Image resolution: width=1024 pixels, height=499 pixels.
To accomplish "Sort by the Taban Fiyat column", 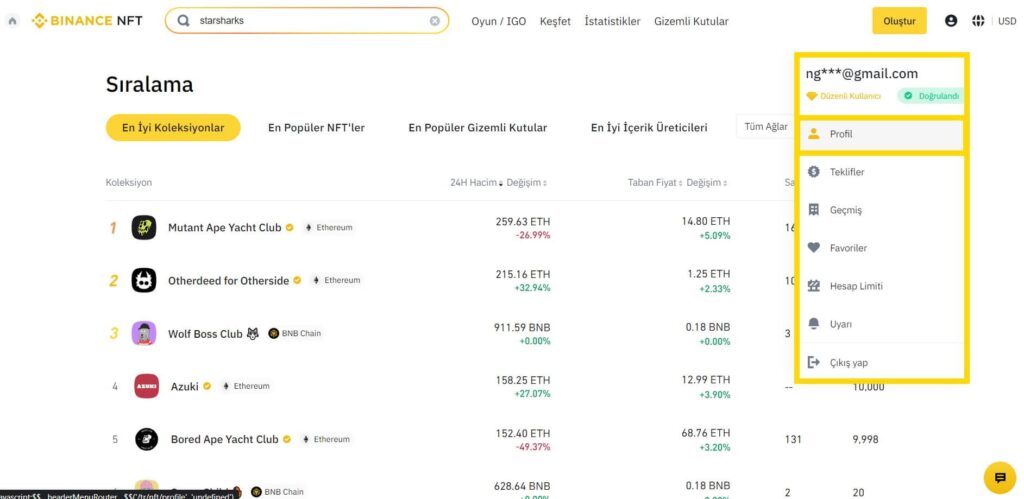I will coord(655,183).
